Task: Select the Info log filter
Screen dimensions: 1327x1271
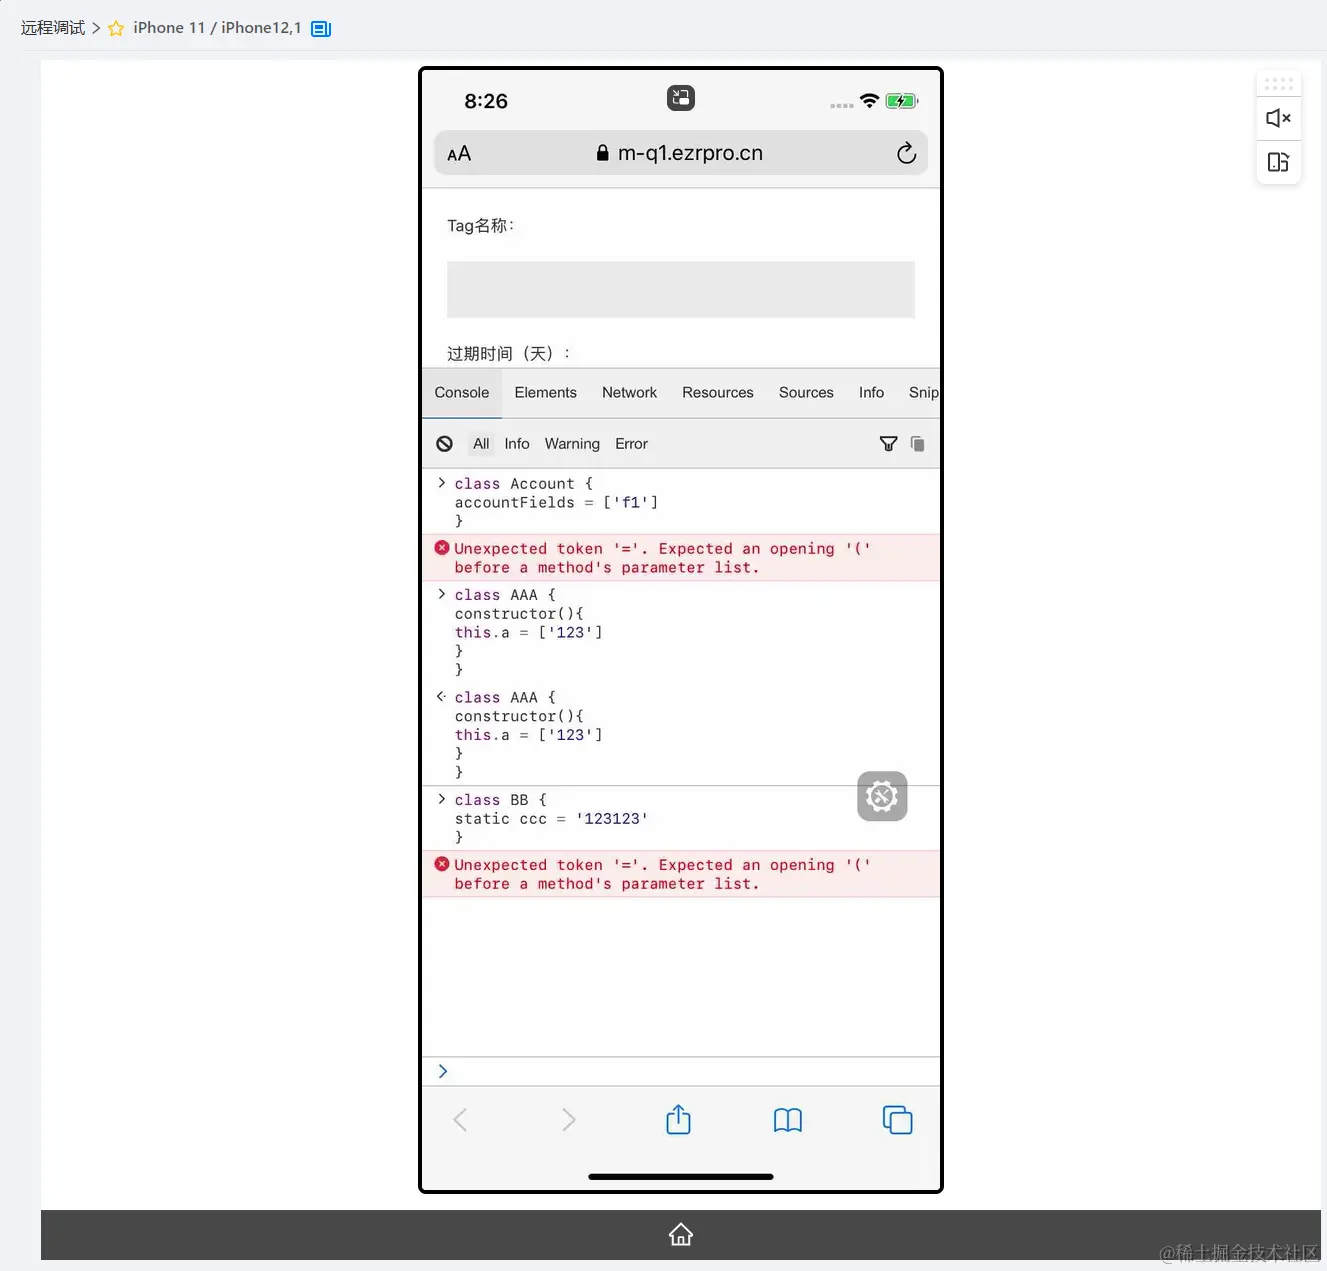Action: (x=517, y=444)
